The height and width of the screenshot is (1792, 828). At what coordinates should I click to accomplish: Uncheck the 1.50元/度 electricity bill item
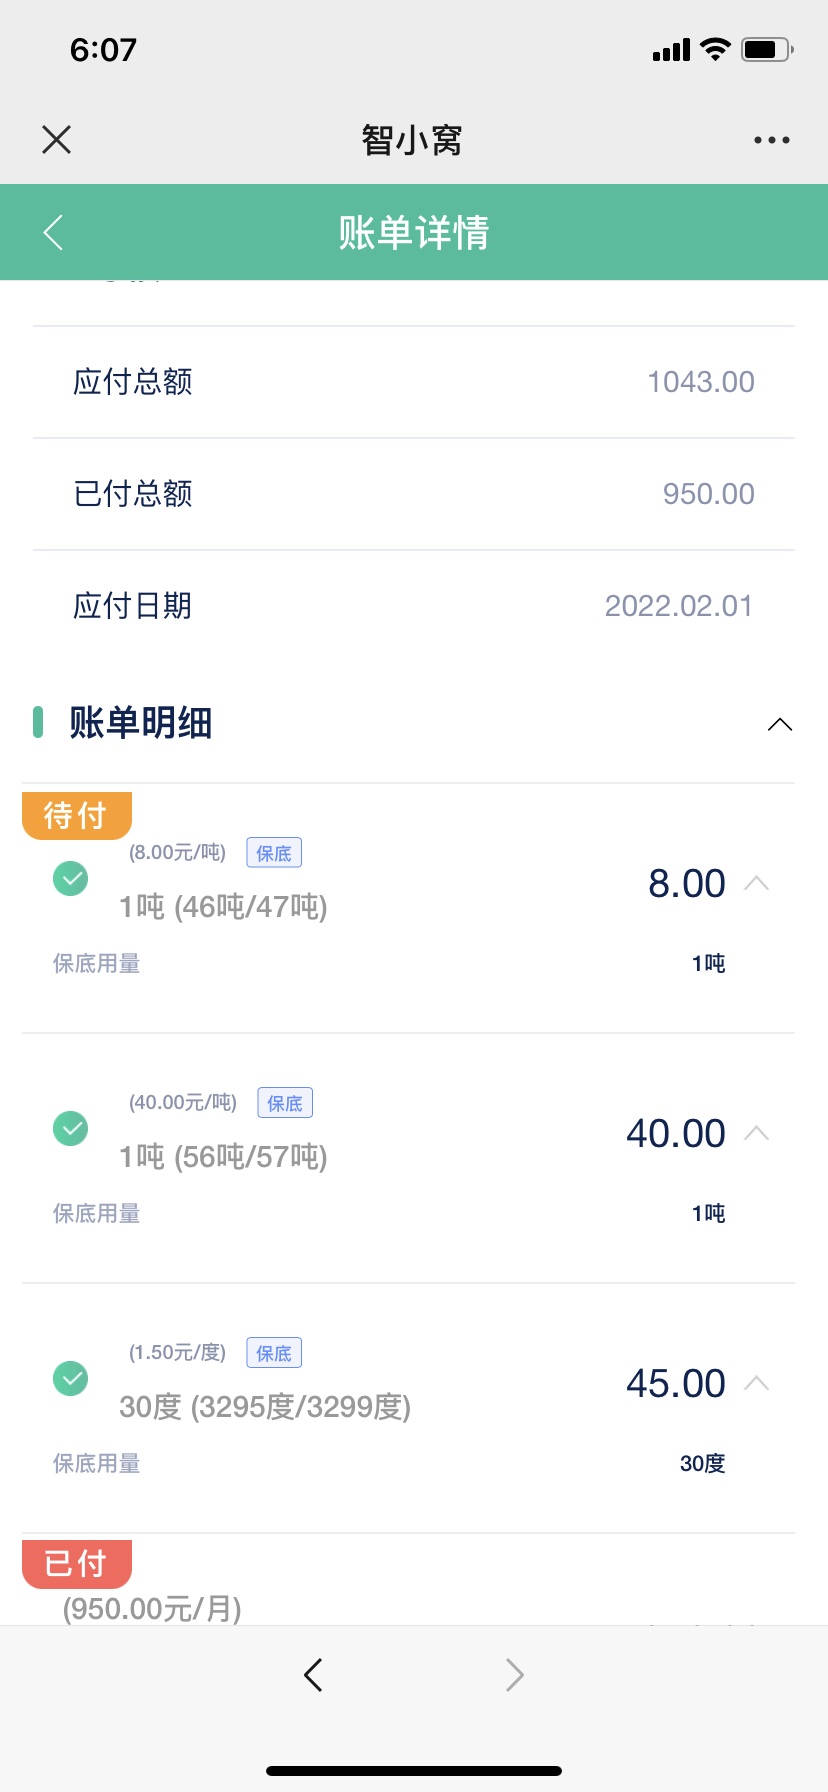click(x=70, y=1379)
